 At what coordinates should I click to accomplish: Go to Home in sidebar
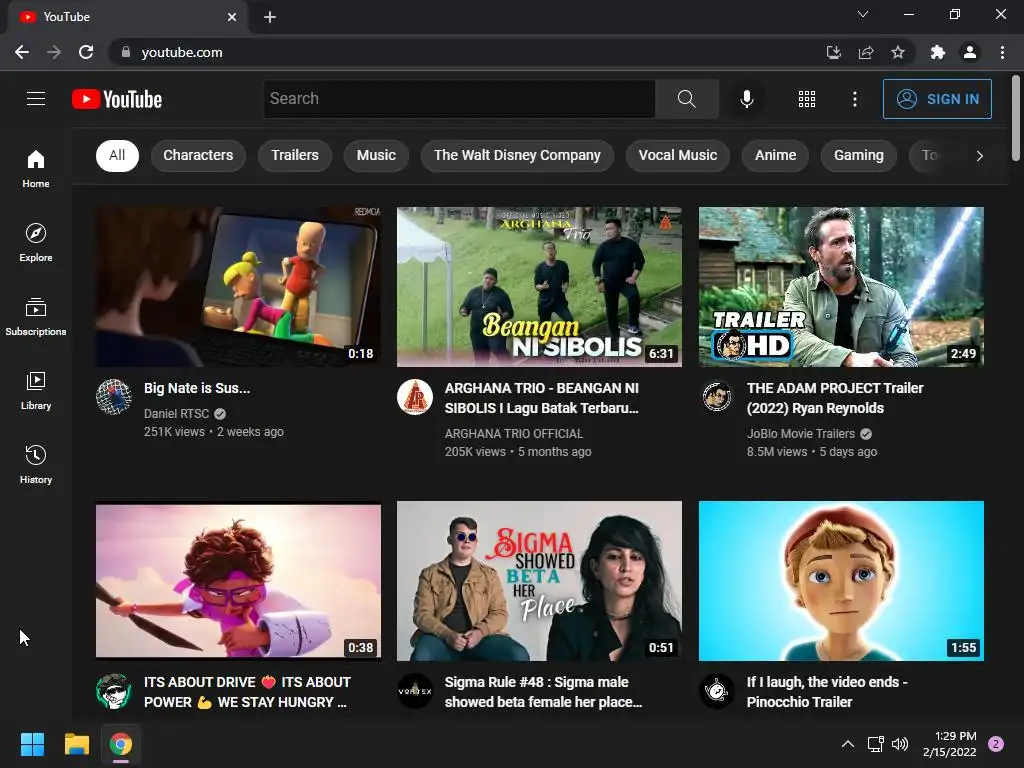point(36,168)
